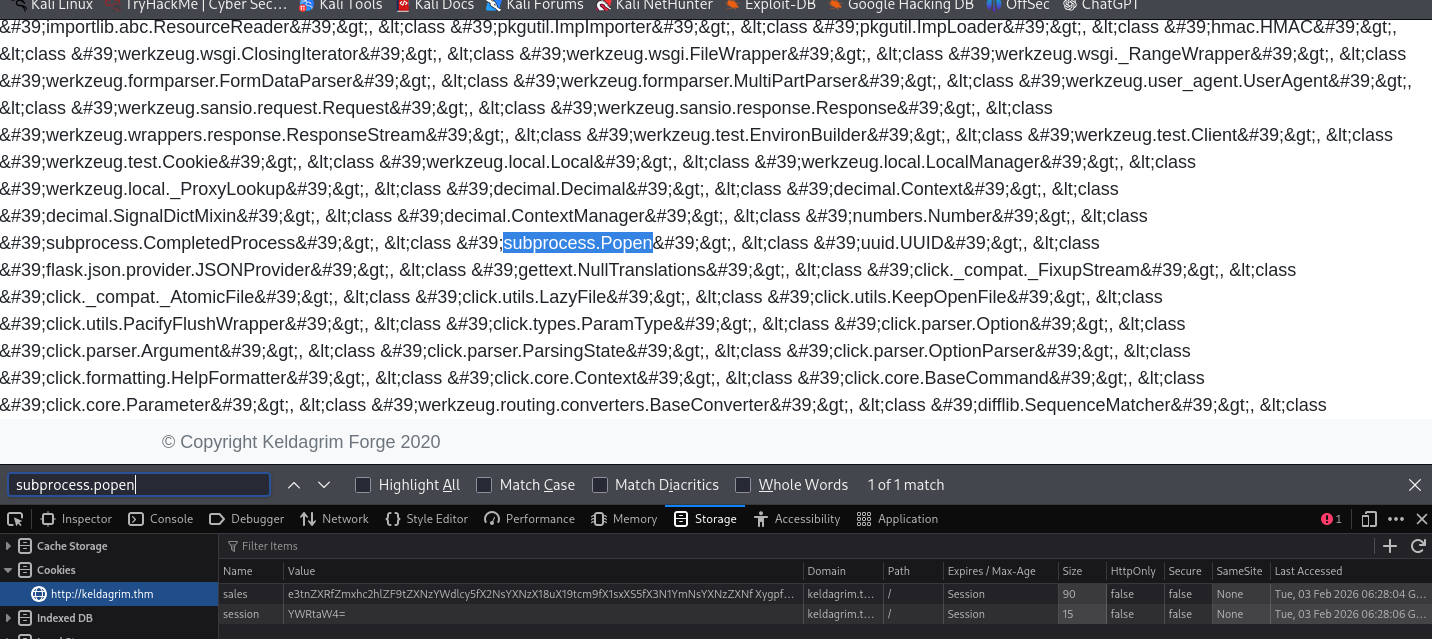
Task: Close the find bar
Action: (x=1414, y=485)
